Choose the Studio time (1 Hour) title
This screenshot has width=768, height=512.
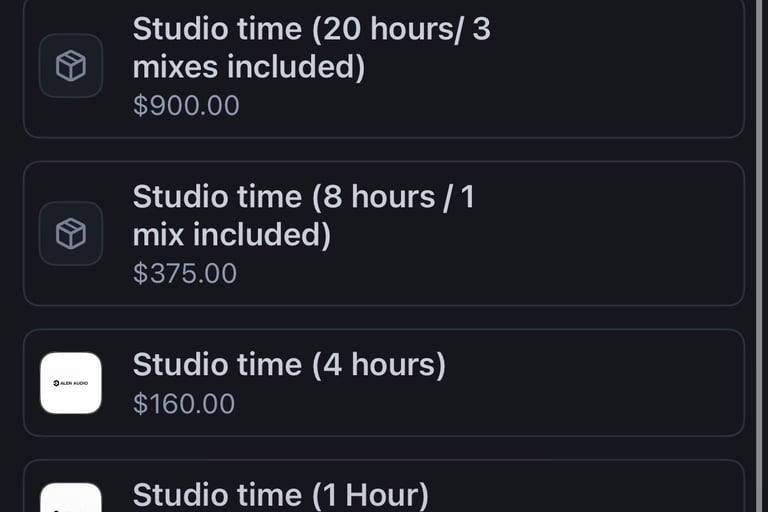click(280, 495)
